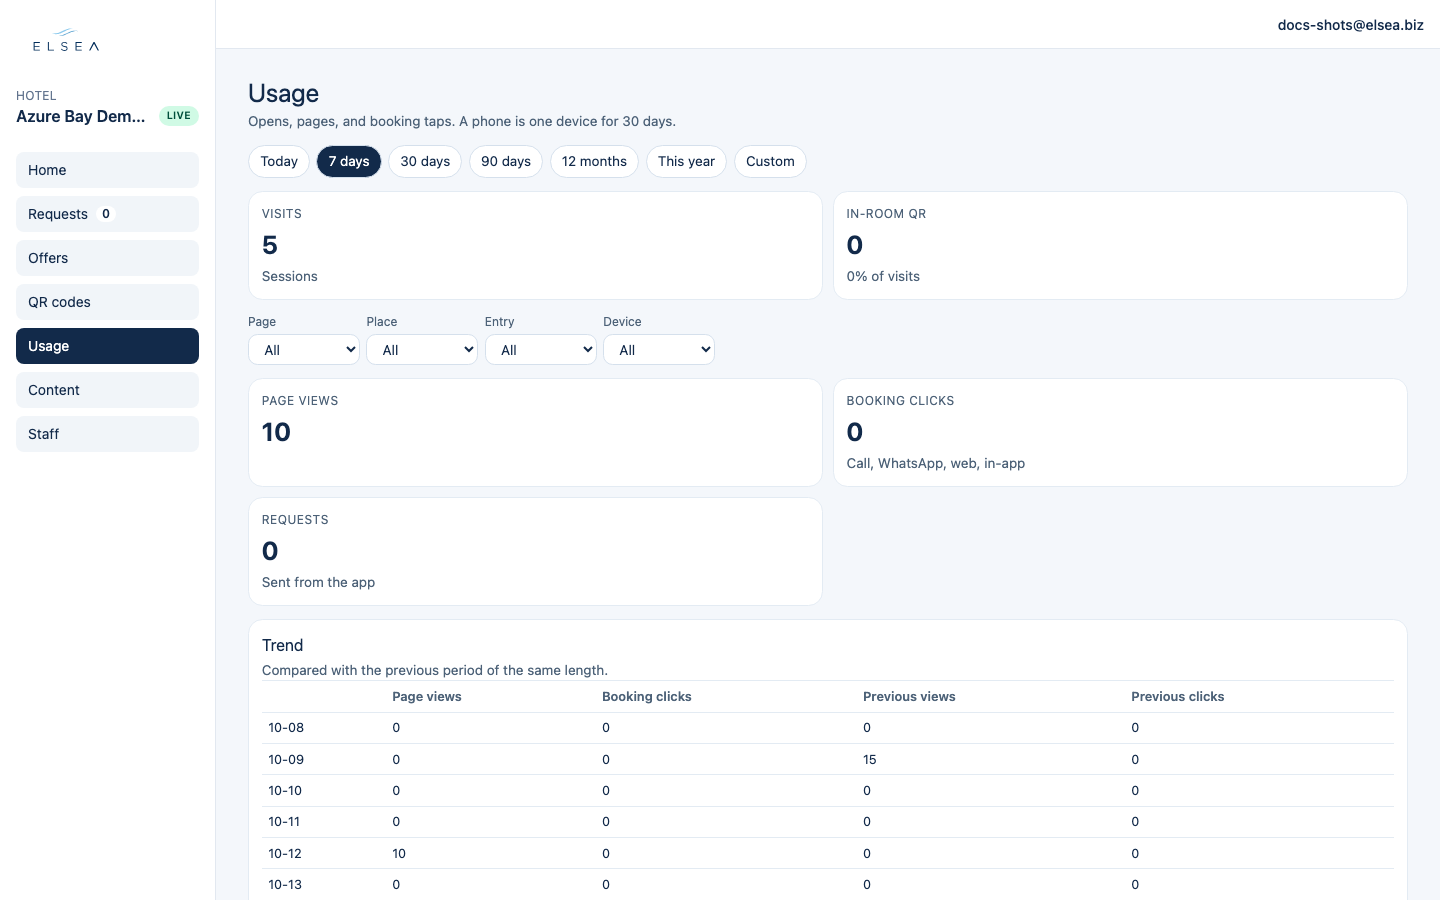The image size is (1440, 900).
Task: Switch the time range to Today
Action: click(279, 161)
